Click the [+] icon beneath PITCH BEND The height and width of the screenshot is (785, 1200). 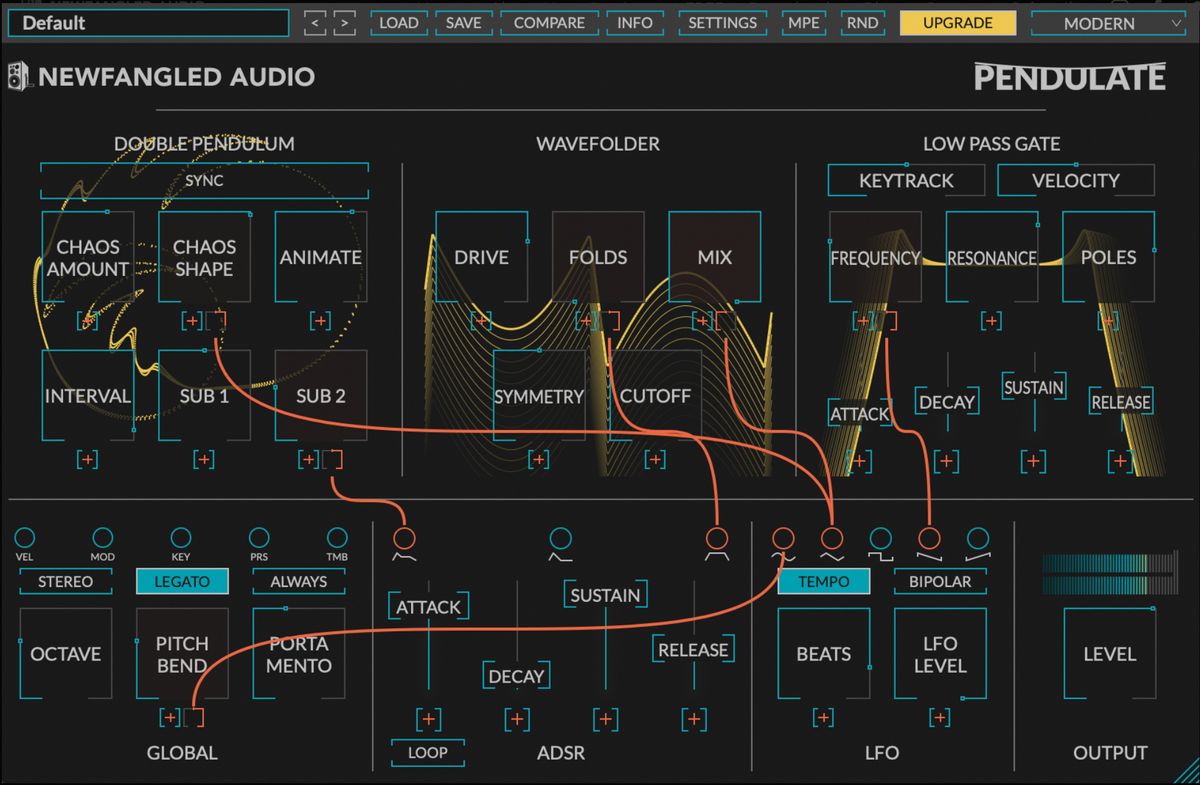(x=172, y=716)
